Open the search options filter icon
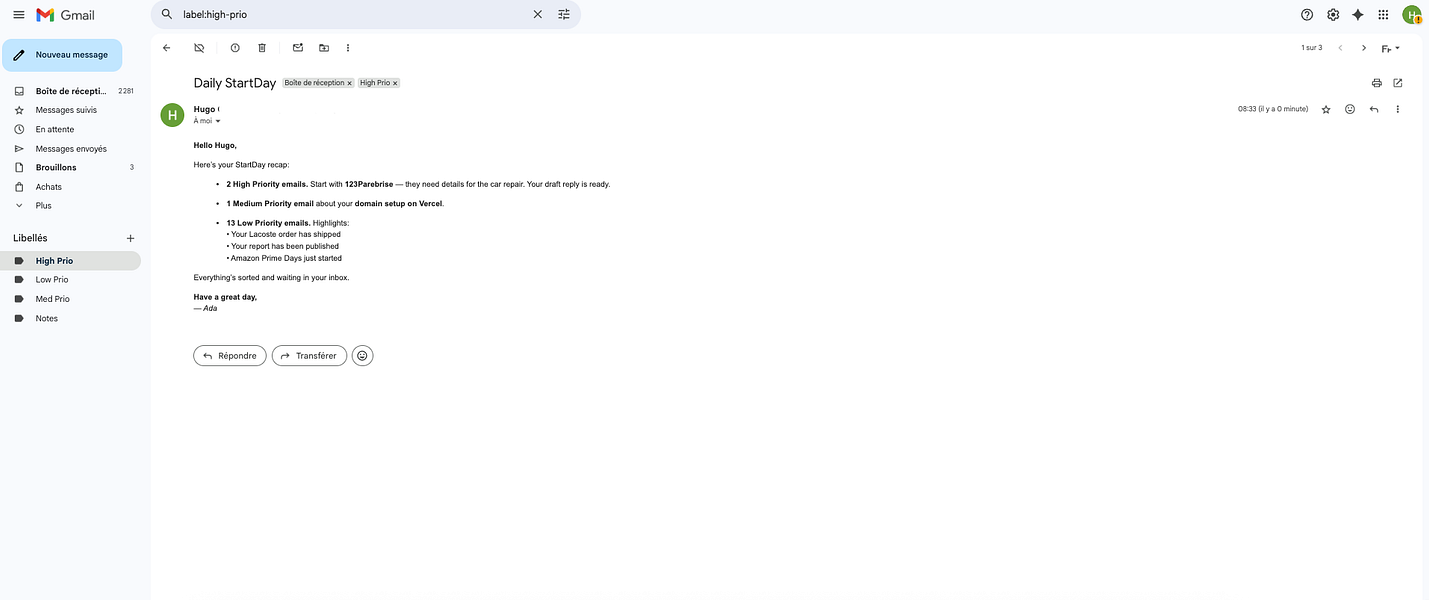This screenshot has width=1429, height=600. (564, 15)
